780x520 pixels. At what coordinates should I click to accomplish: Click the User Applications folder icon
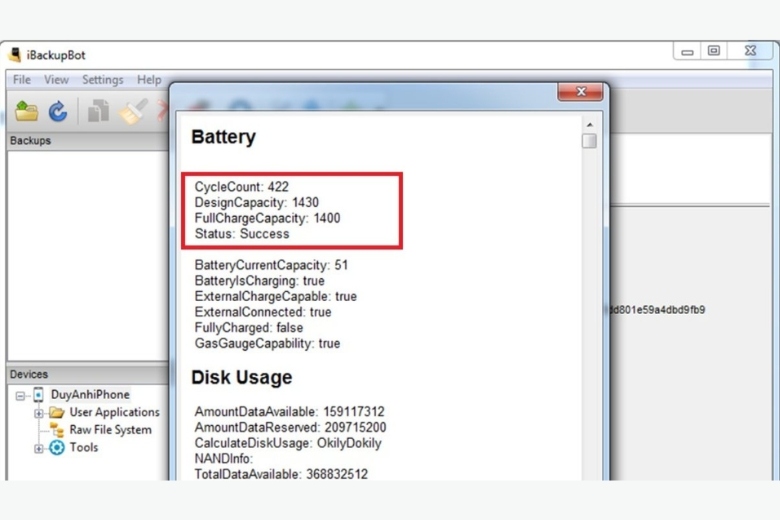click(57, 413)
